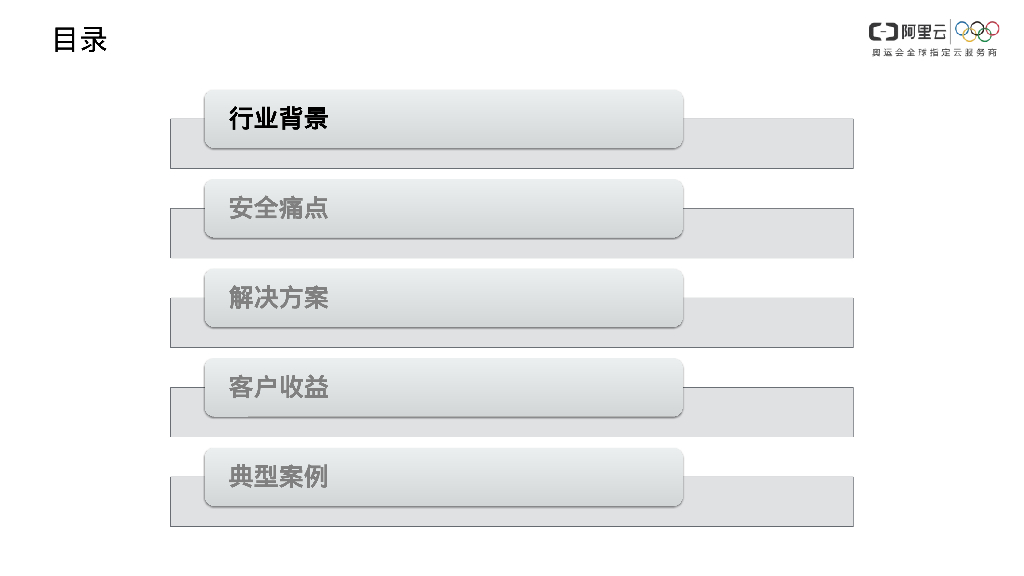Open the 客户收益 section button
Image resolution: width=1024 pixels, height=576 pixels.
coord(443,388)
